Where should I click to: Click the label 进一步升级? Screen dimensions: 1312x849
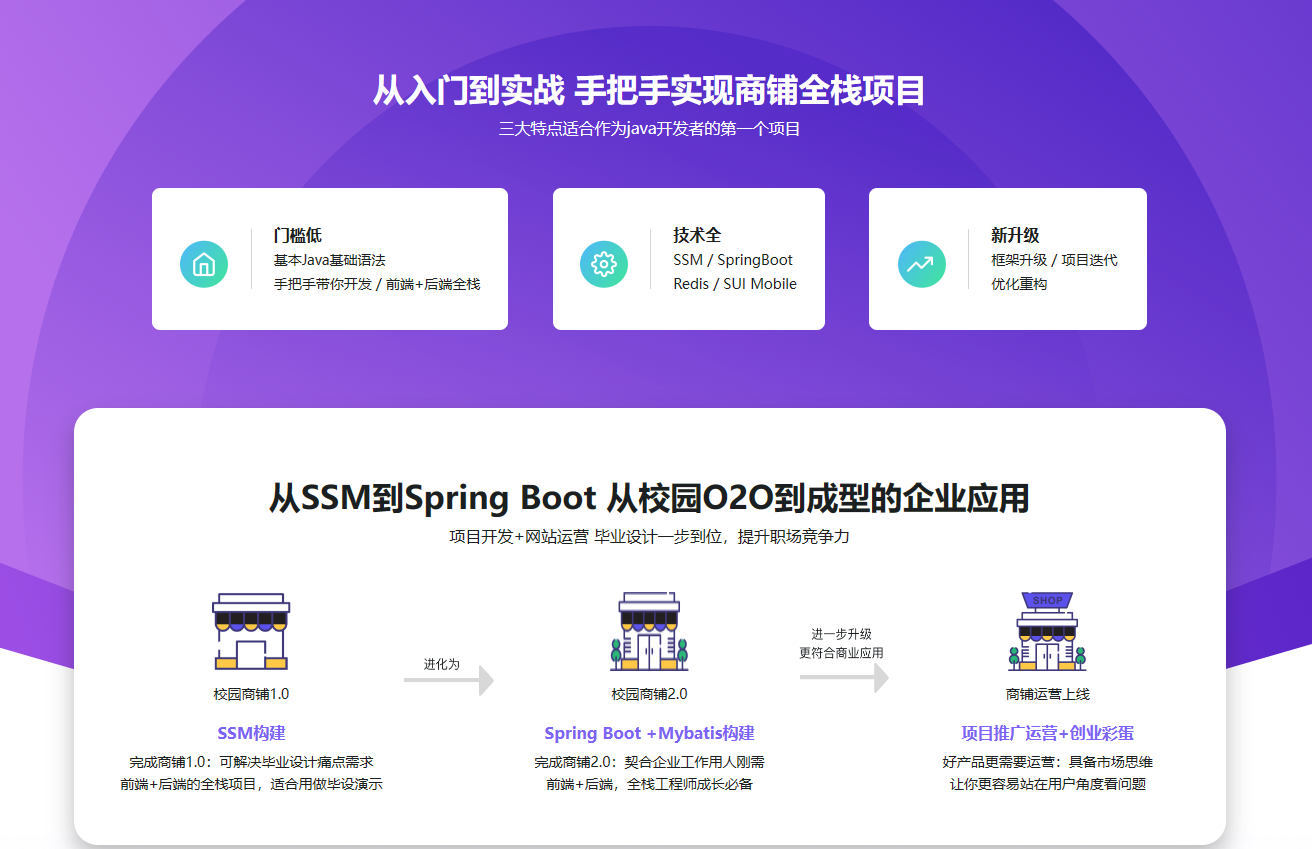pyautogui.click(x=841, y=634)
